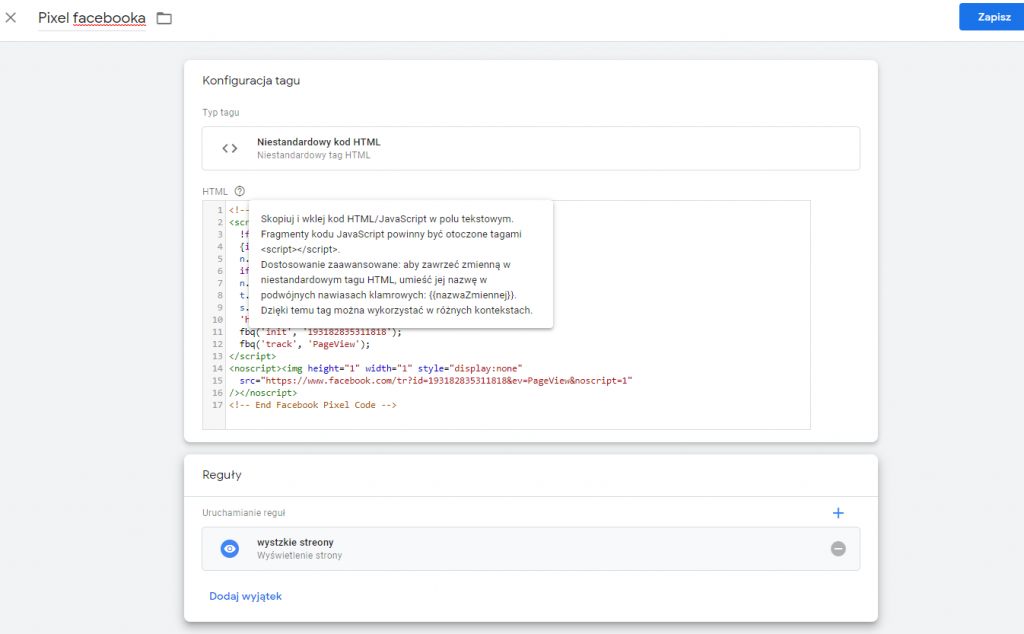Click the code brackets tag type icon
The image size is (1024, 634).
[x=230, y=148]
